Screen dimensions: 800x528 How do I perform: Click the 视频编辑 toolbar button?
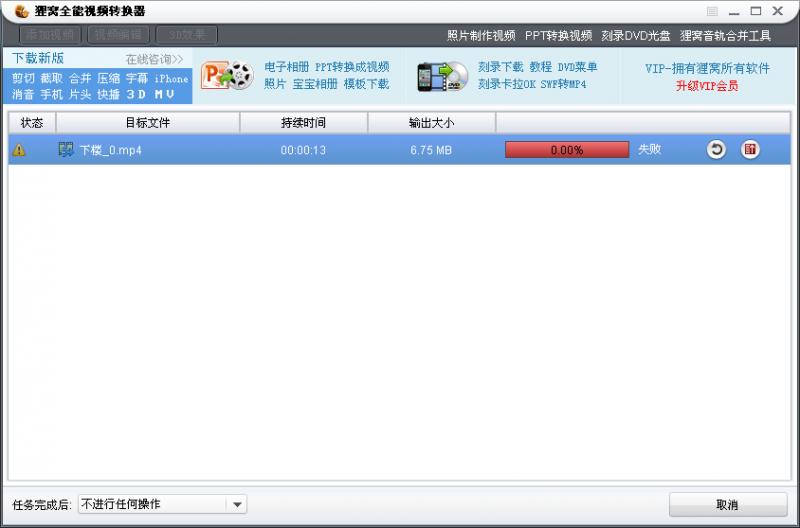pos(118,35)
